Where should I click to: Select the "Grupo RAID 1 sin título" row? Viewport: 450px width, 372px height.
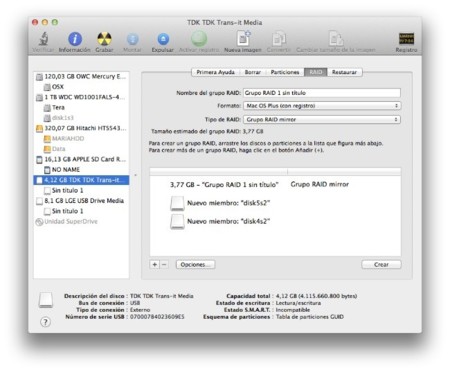coord(275,184)
